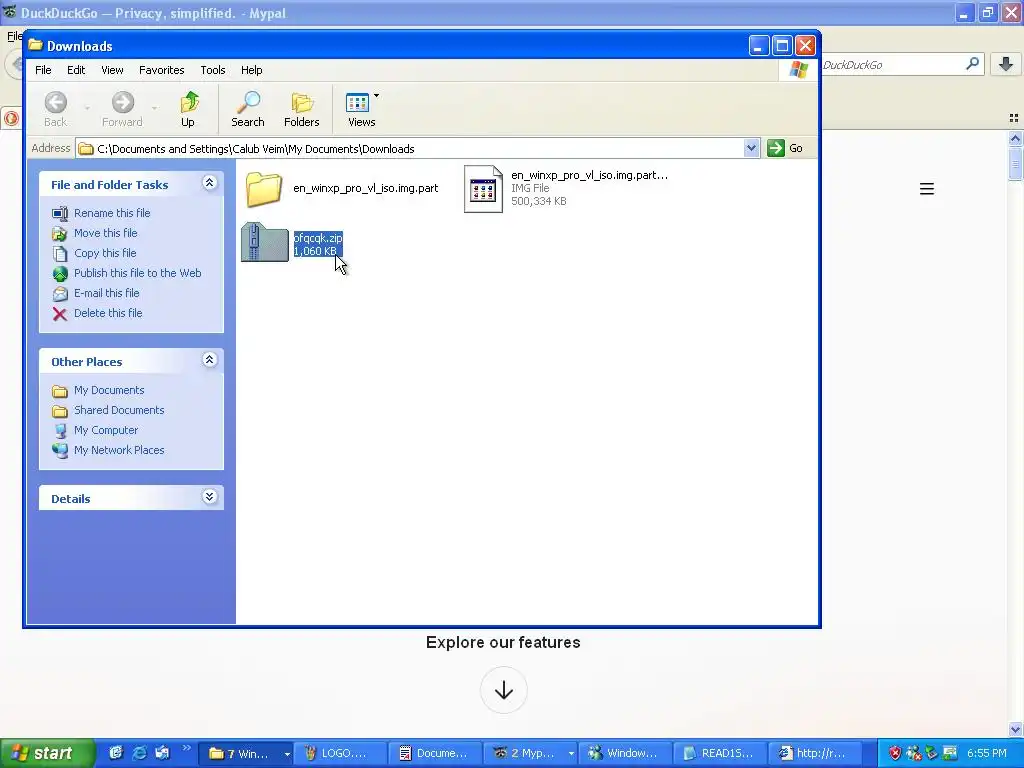Click the en_winxp_pro_vl_iso.img.part folder name
This screenshot has width=1024, height=768.
coord(366,188)
